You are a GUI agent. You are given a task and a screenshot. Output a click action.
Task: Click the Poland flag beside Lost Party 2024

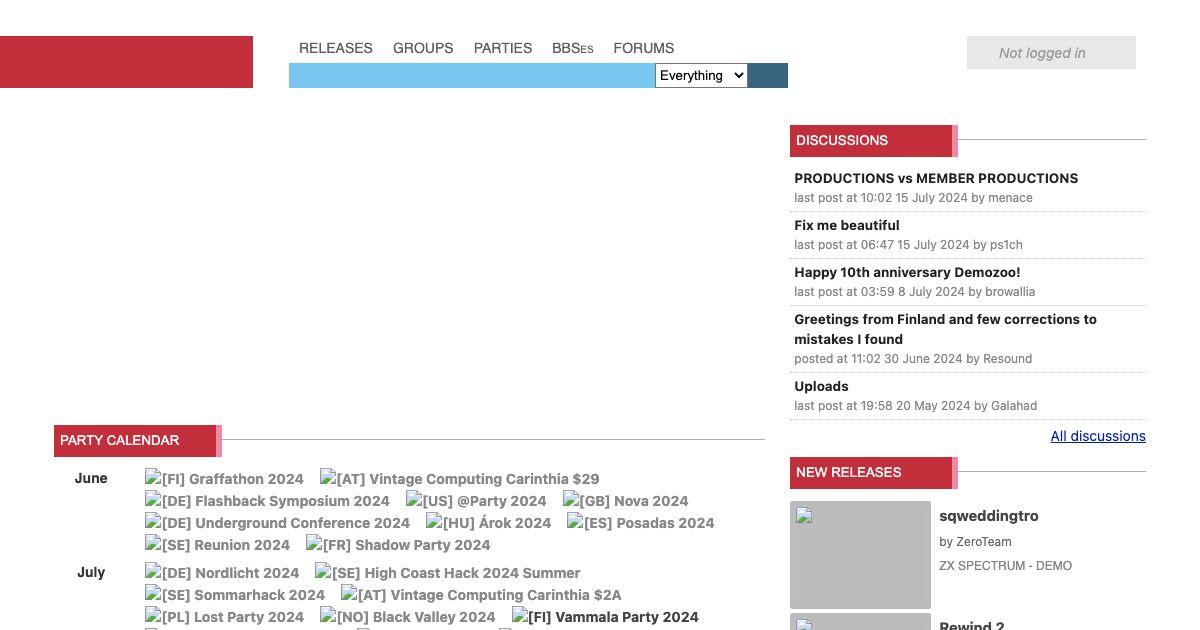(x=154, y=617)
